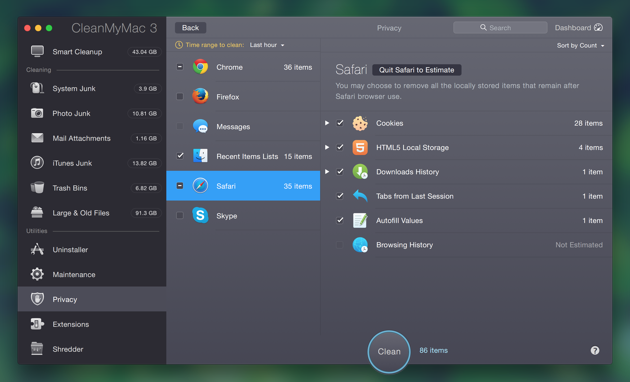Image resolution: width=630 pixels, height=382 pixels.
Task: Expand the HTML5 Local Storage triangle
Action: pos(327,147)
